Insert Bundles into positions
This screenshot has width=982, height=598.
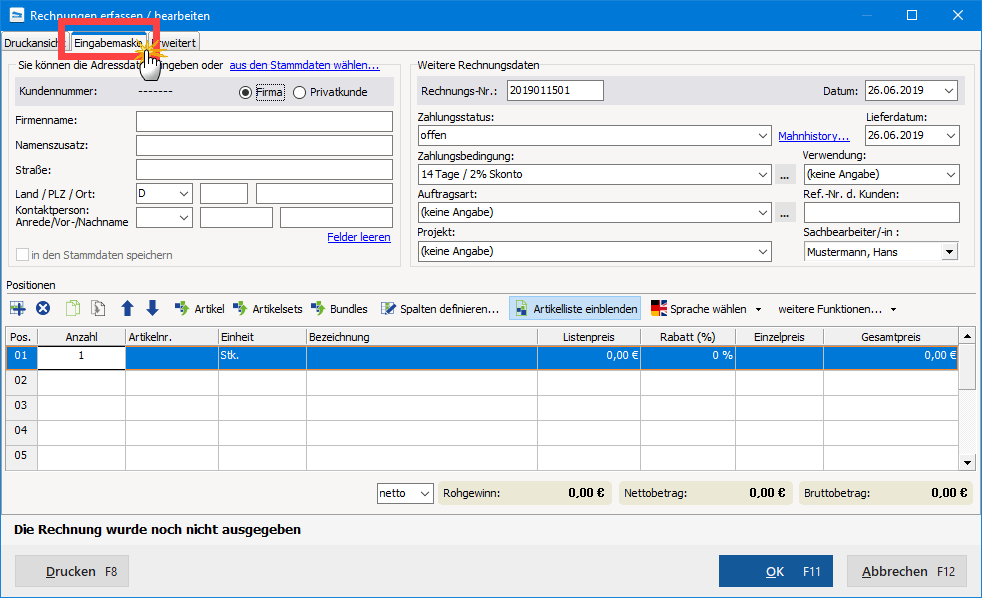tap(339, 309)
